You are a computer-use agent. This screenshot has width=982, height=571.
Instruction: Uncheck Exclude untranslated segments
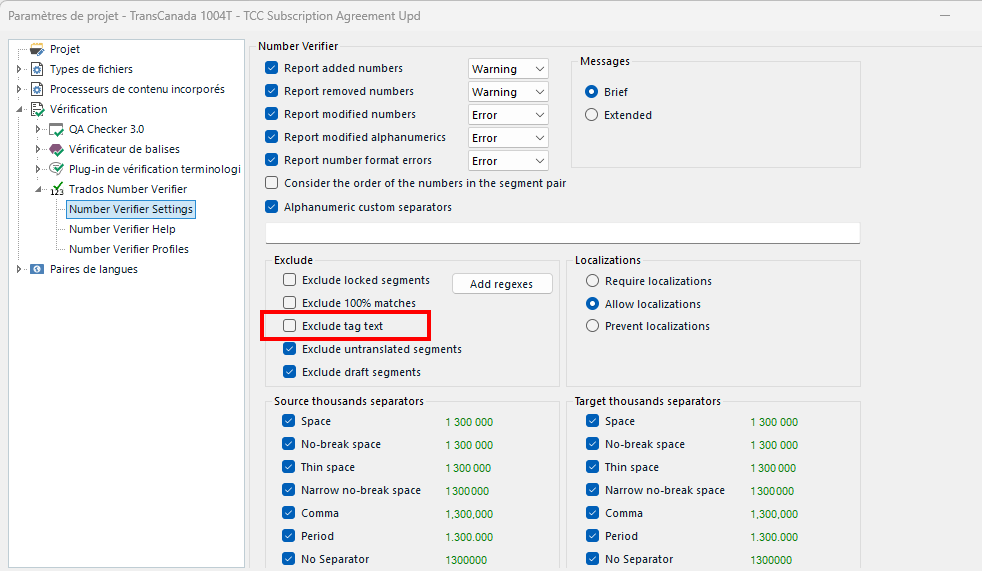click(289, 349)
